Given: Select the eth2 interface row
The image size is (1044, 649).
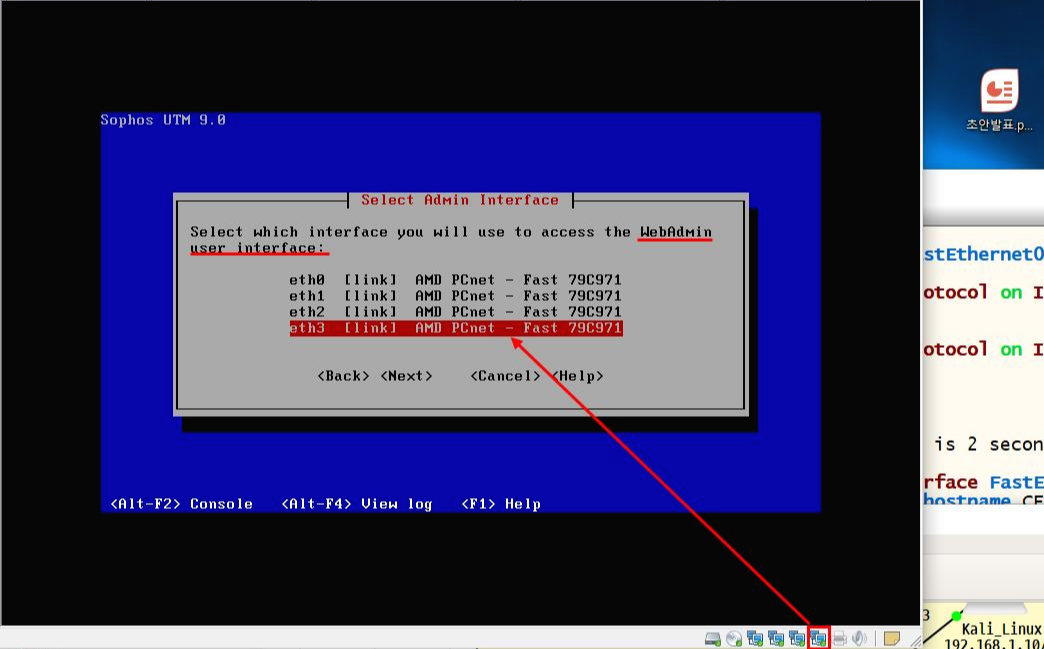Looking at the screenshot, I should click(x=455, y=312).
